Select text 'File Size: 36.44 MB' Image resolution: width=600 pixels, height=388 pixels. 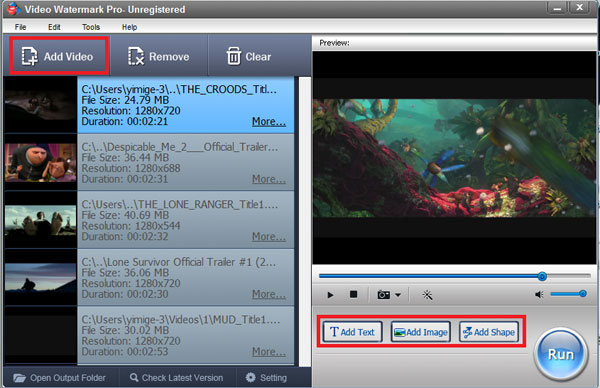click(x=125, y=157)
